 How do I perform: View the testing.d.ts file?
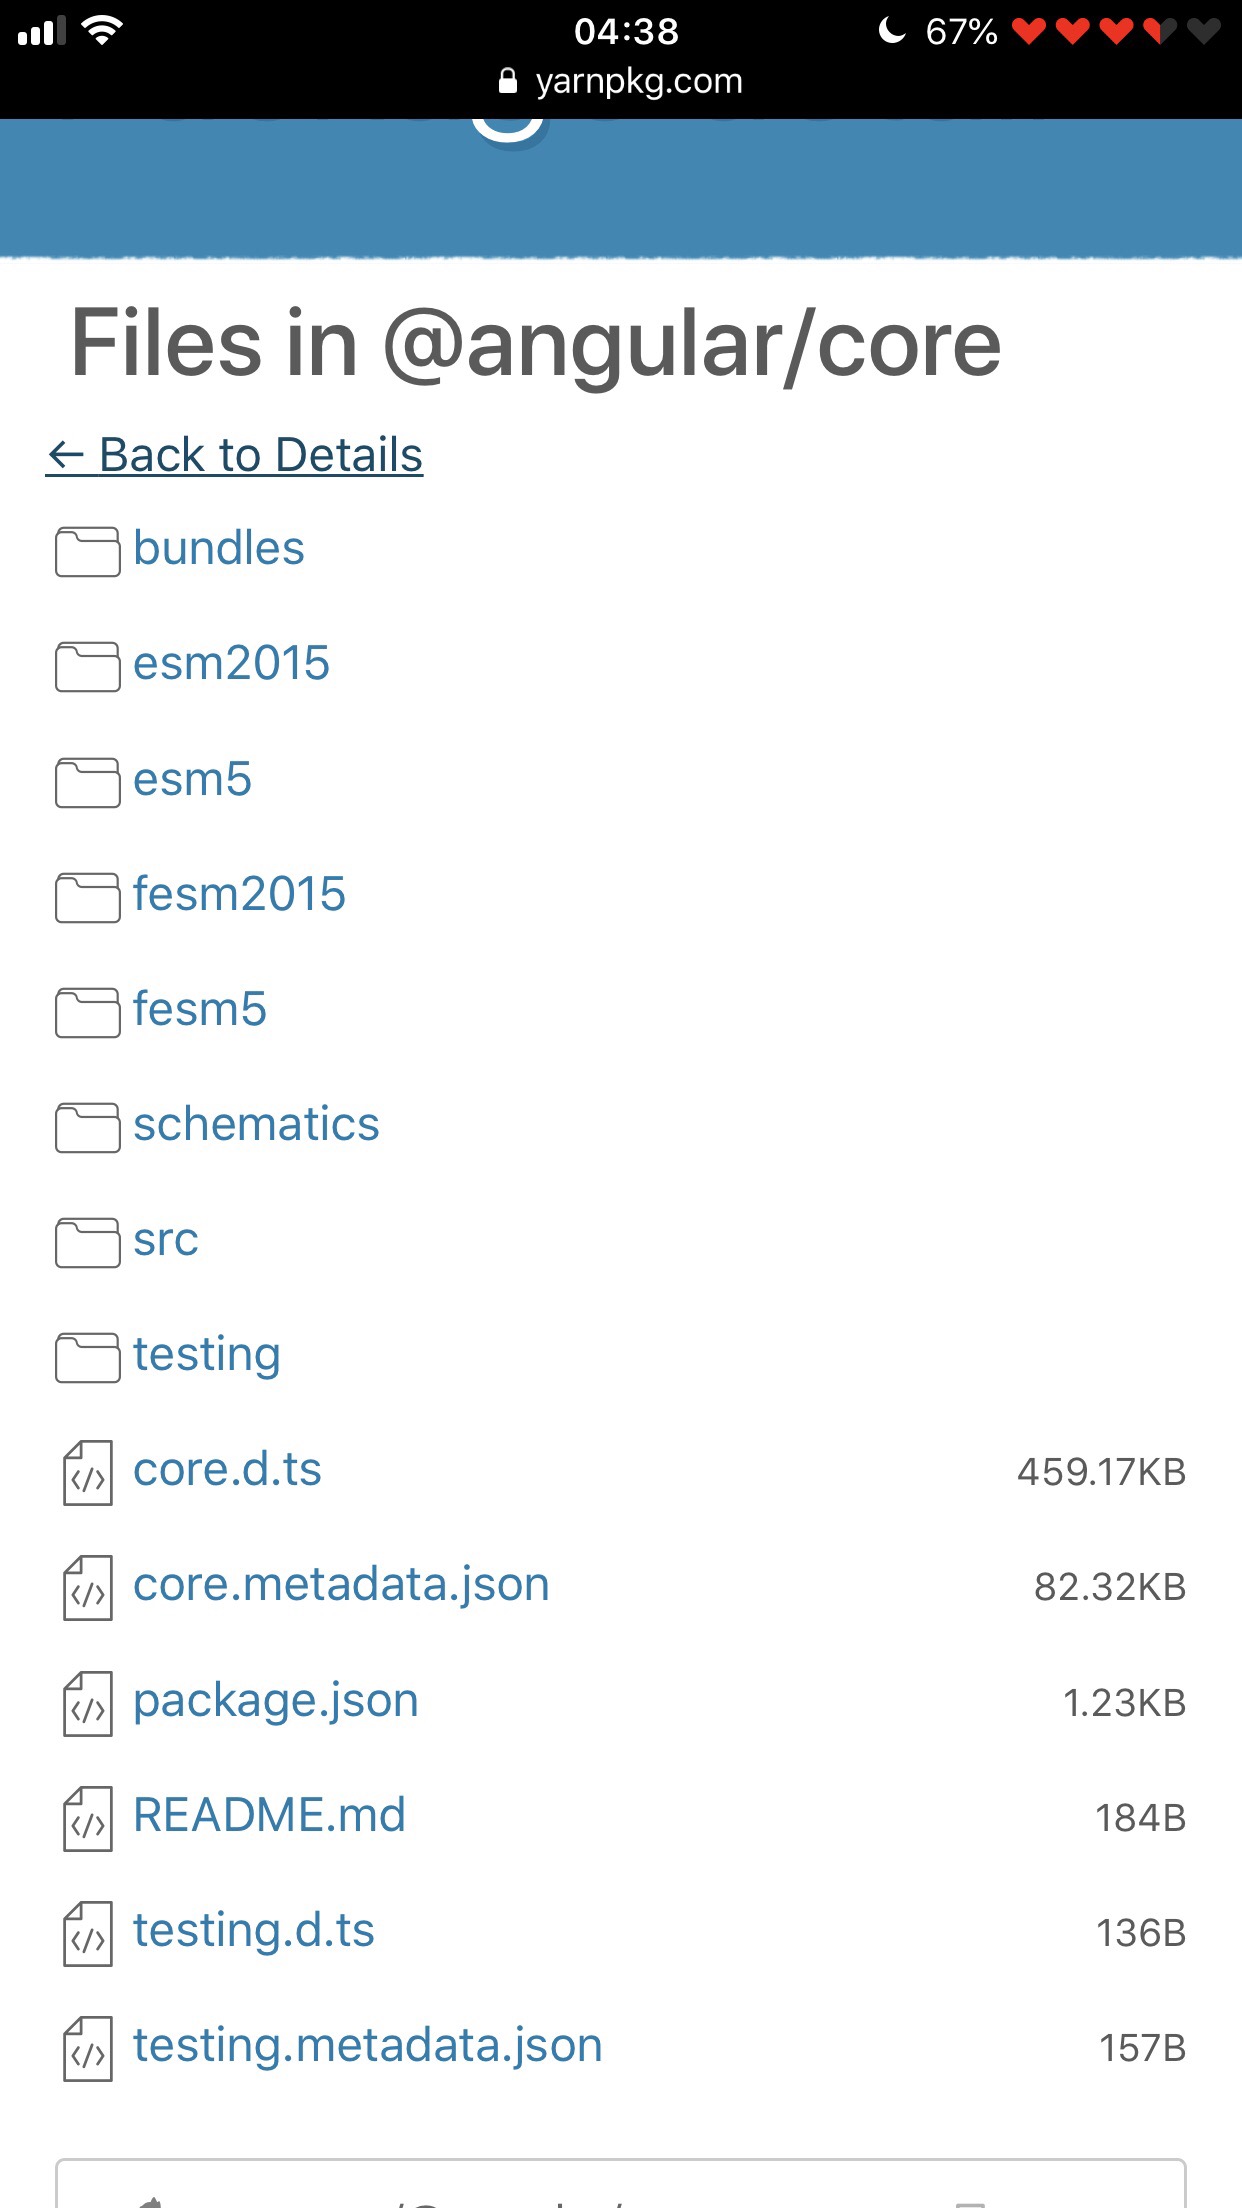point(254,1931)
